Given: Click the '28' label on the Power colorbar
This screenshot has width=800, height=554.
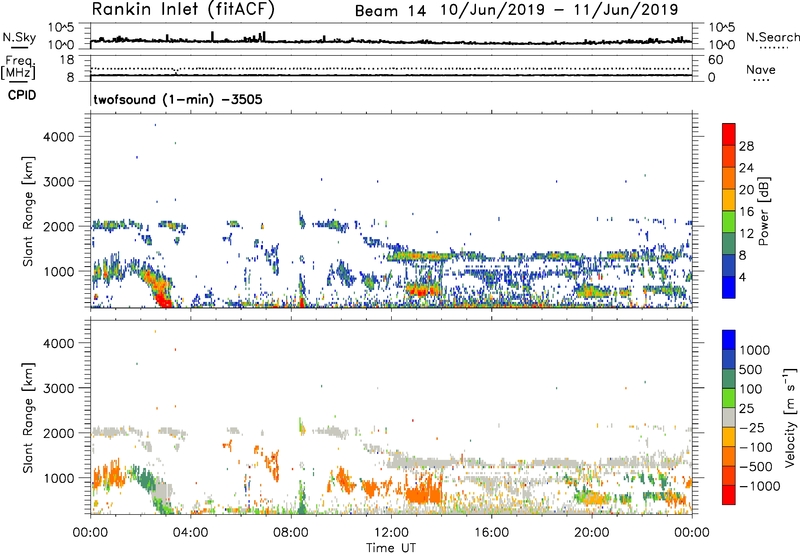Looking at the screenshot, I should (x=746, y=146).
